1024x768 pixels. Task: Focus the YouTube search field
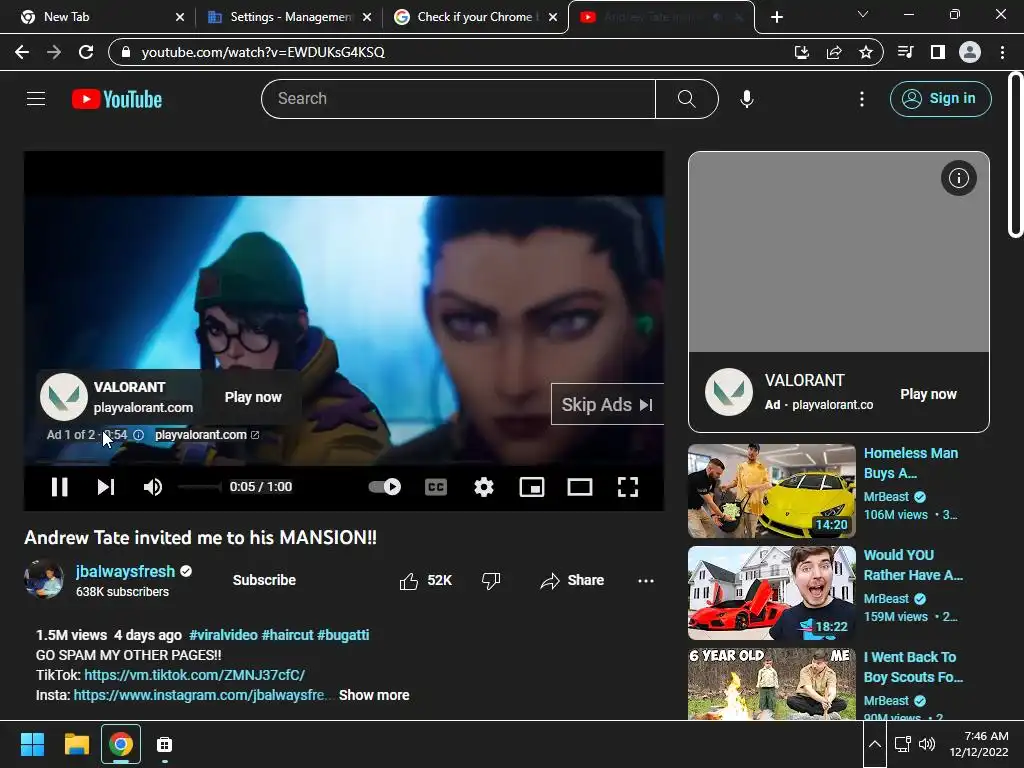(458, 99)
